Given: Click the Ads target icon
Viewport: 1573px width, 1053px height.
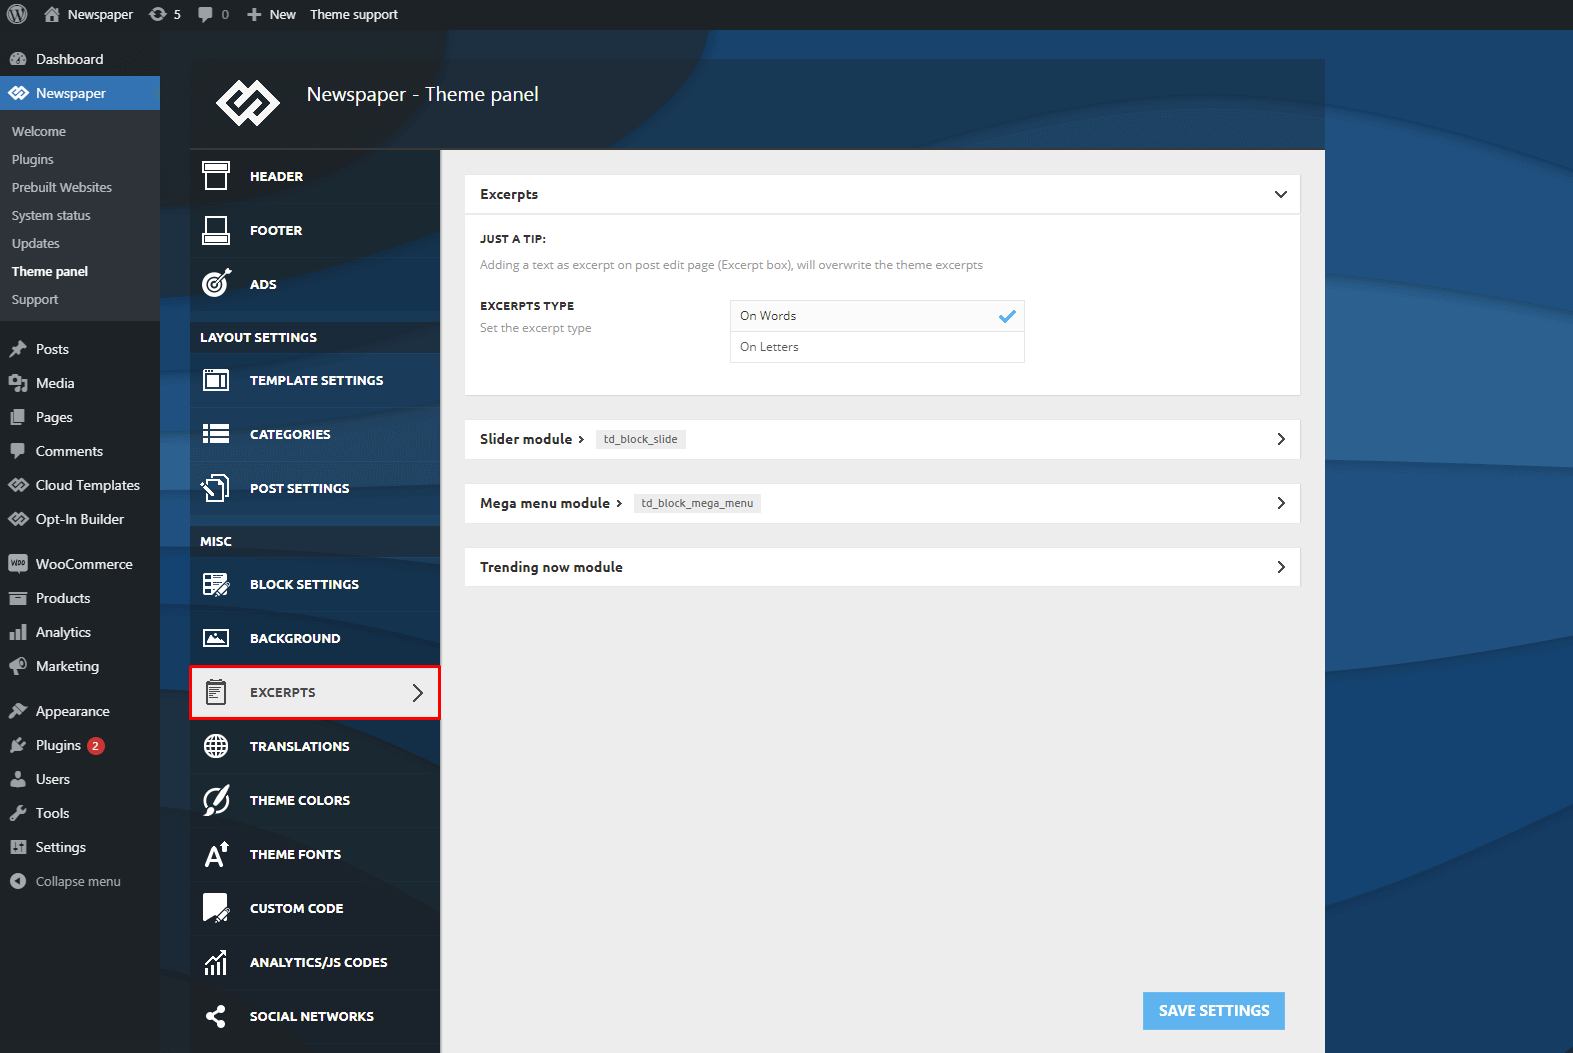Looking at the screenshot, I should (216, 284).
